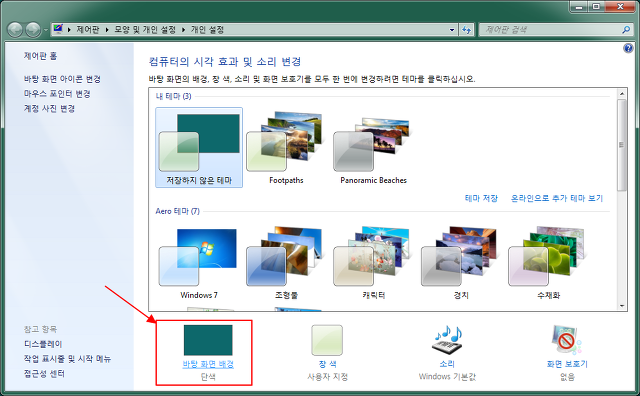Click the search magnifier icon

tap(626, 29)
